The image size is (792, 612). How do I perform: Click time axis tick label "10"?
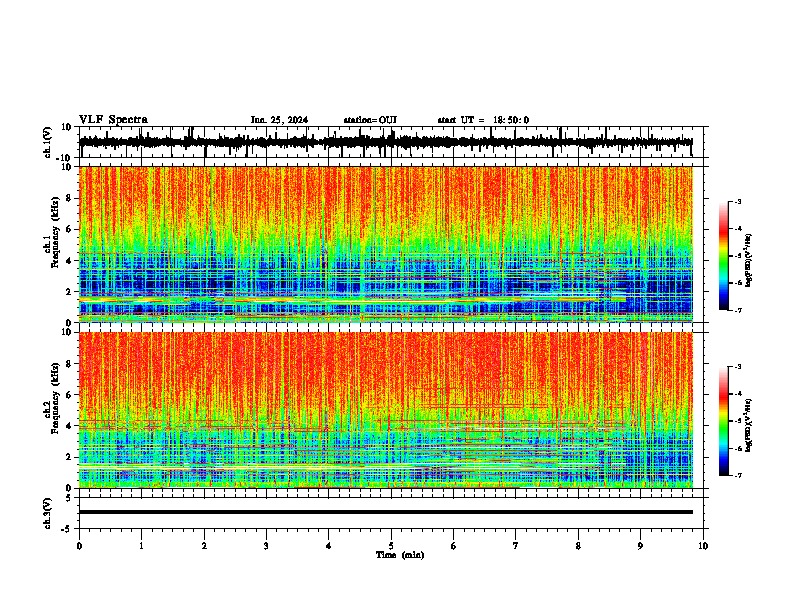click(x=703, y=546)
